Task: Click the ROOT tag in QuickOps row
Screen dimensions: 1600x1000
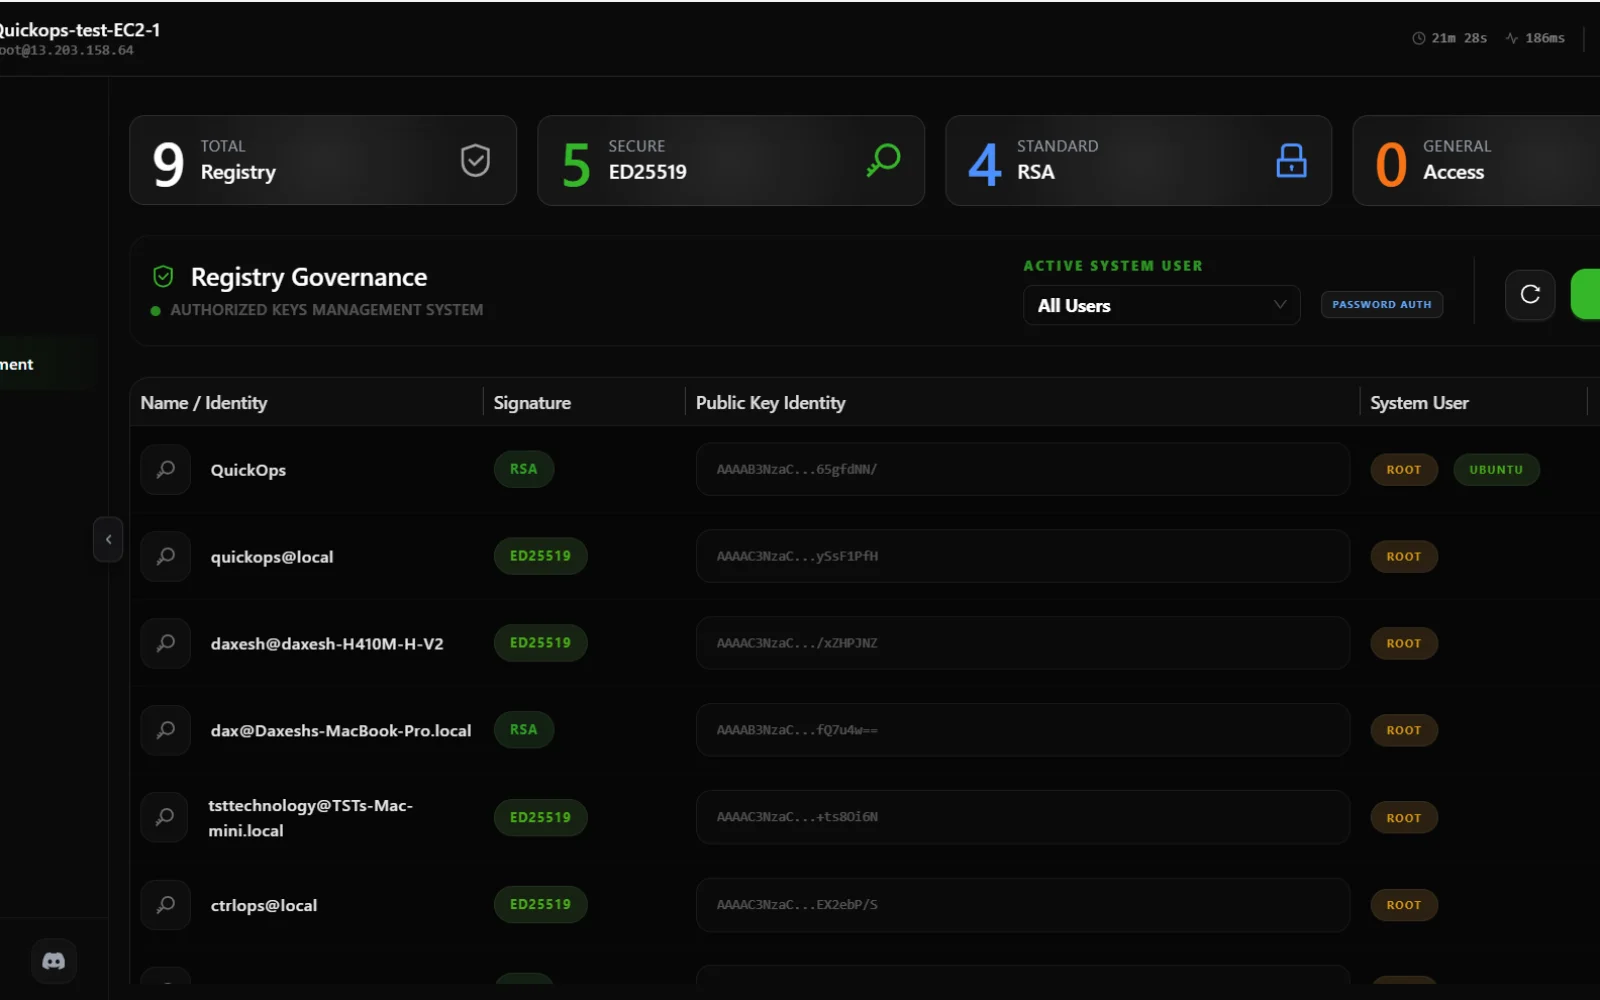Action: coord(1404,470)
